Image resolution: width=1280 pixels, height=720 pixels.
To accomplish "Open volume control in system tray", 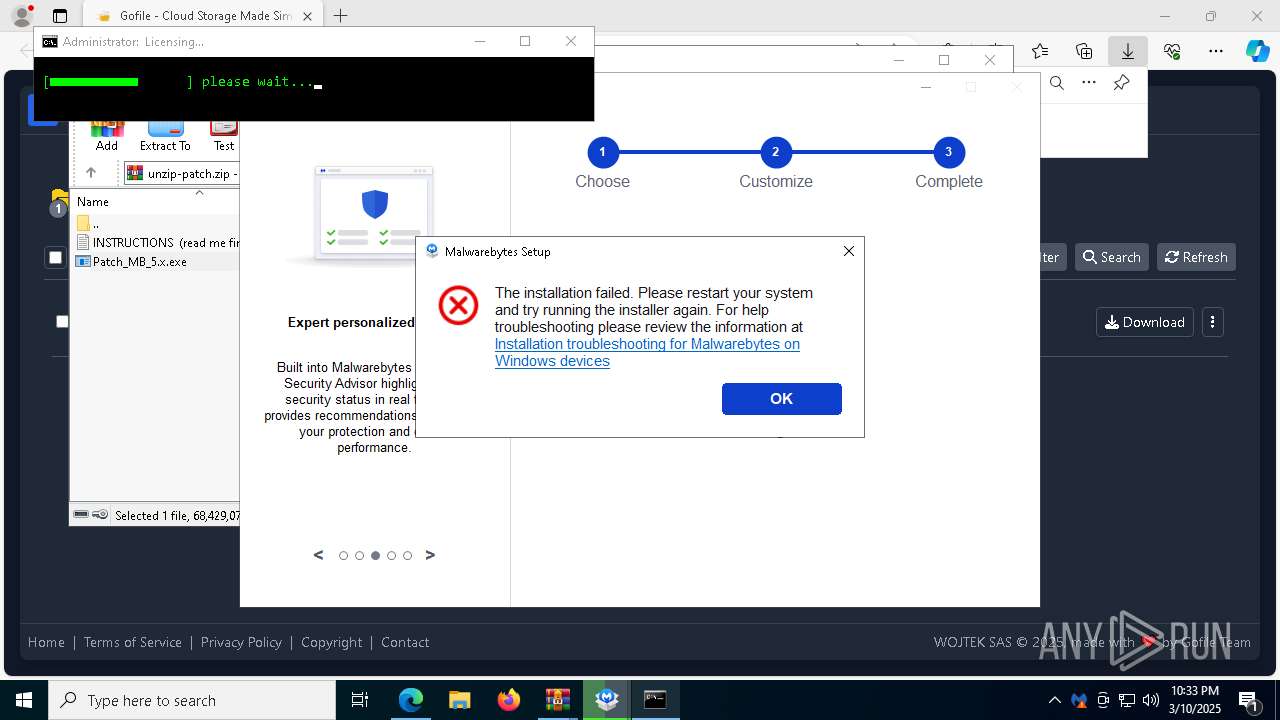I will click(x=1151, y=700).
